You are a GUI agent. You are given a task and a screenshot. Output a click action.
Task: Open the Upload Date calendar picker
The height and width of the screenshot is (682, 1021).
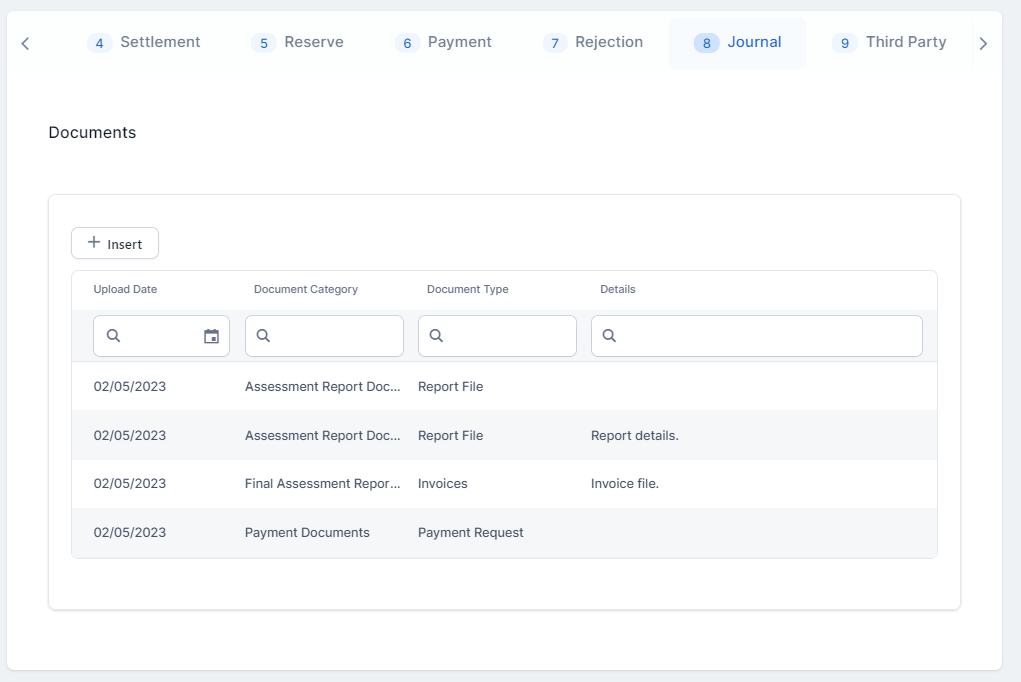pos(211,336)
